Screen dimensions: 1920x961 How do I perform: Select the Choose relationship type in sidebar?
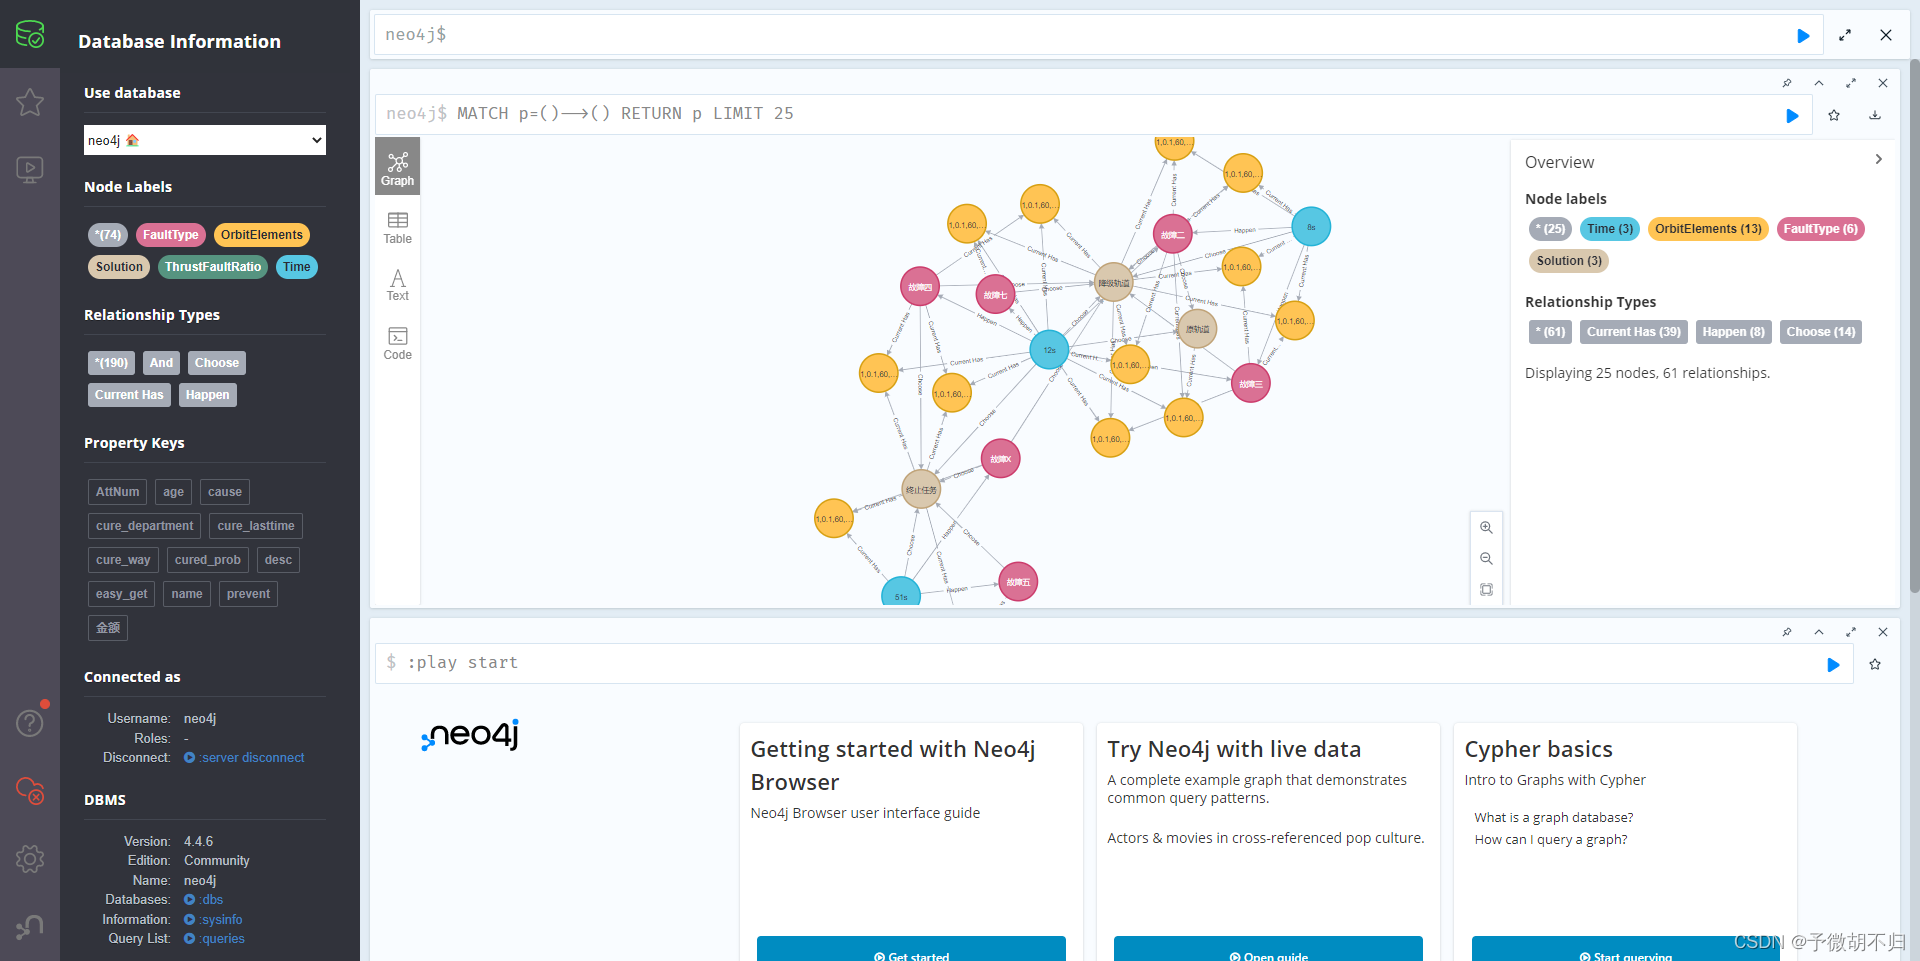click(217, 363)
